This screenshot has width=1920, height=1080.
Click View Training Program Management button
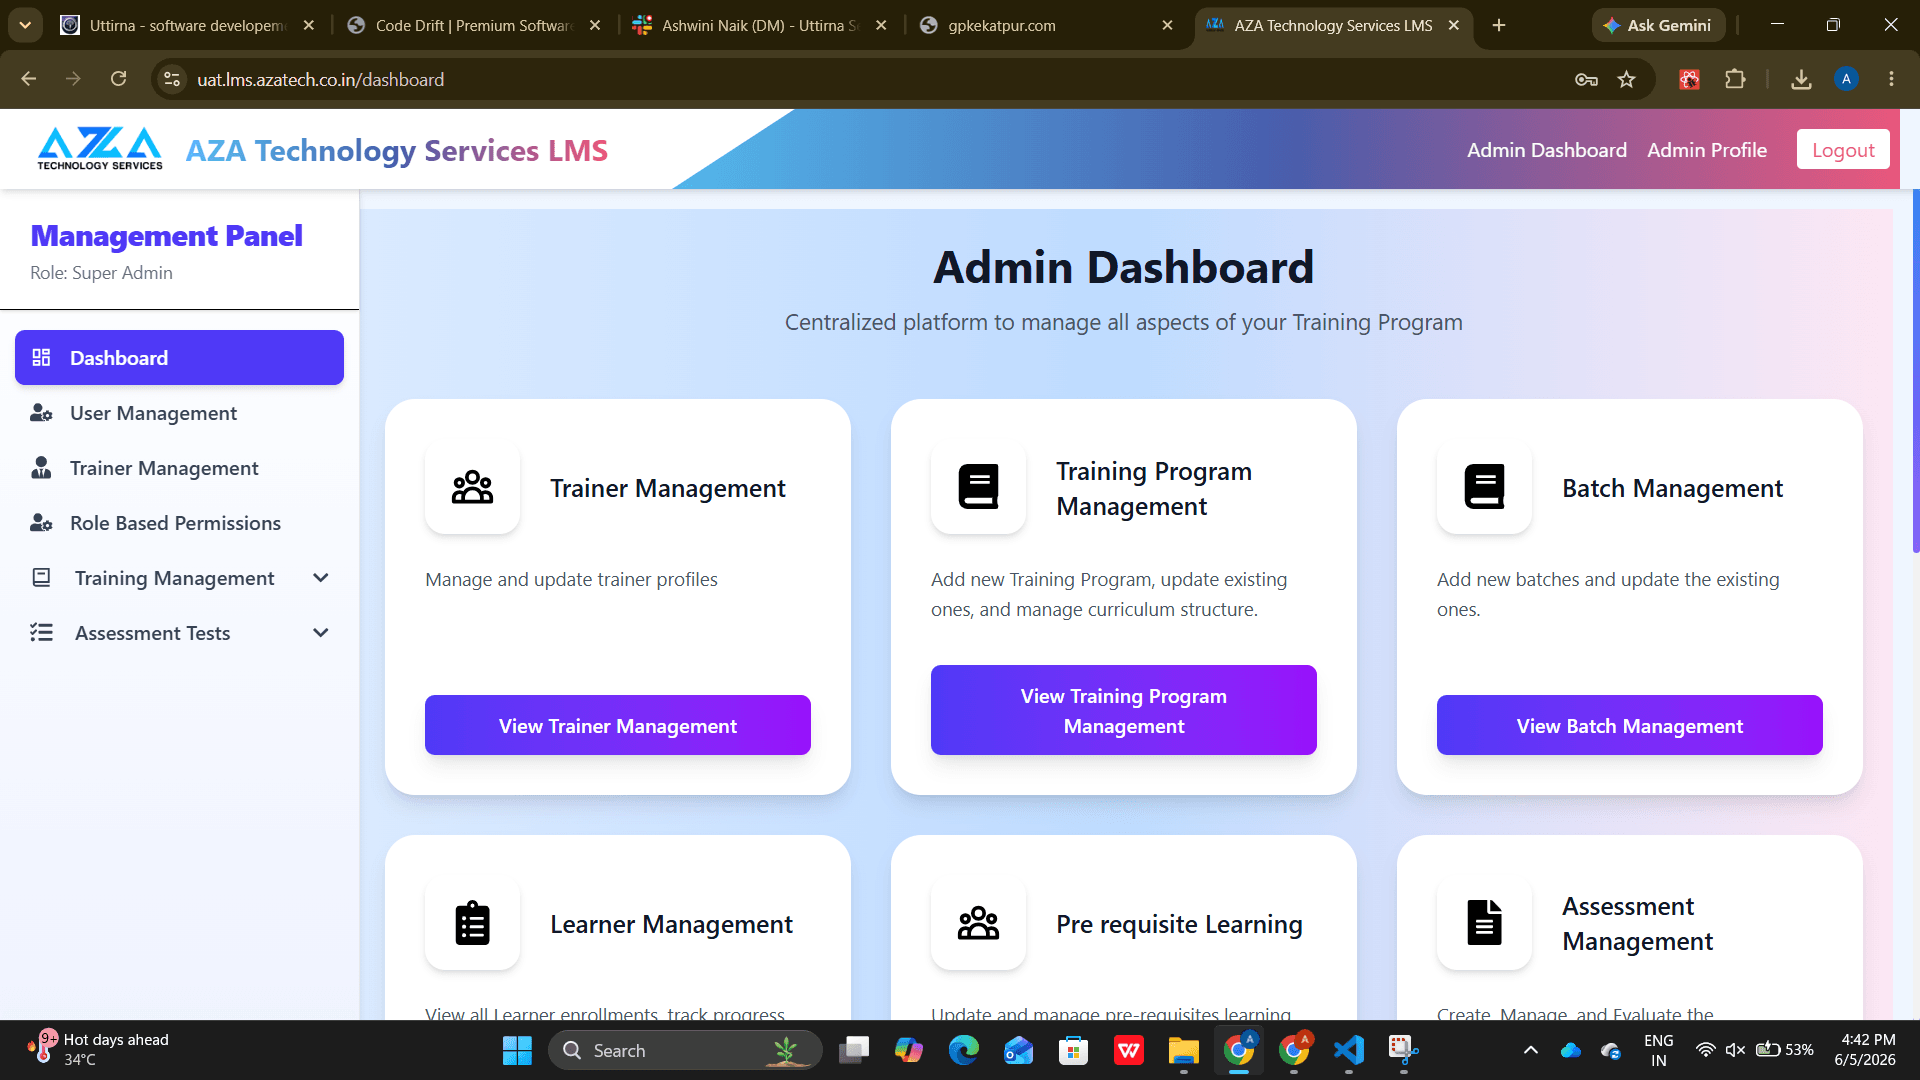1124,710
